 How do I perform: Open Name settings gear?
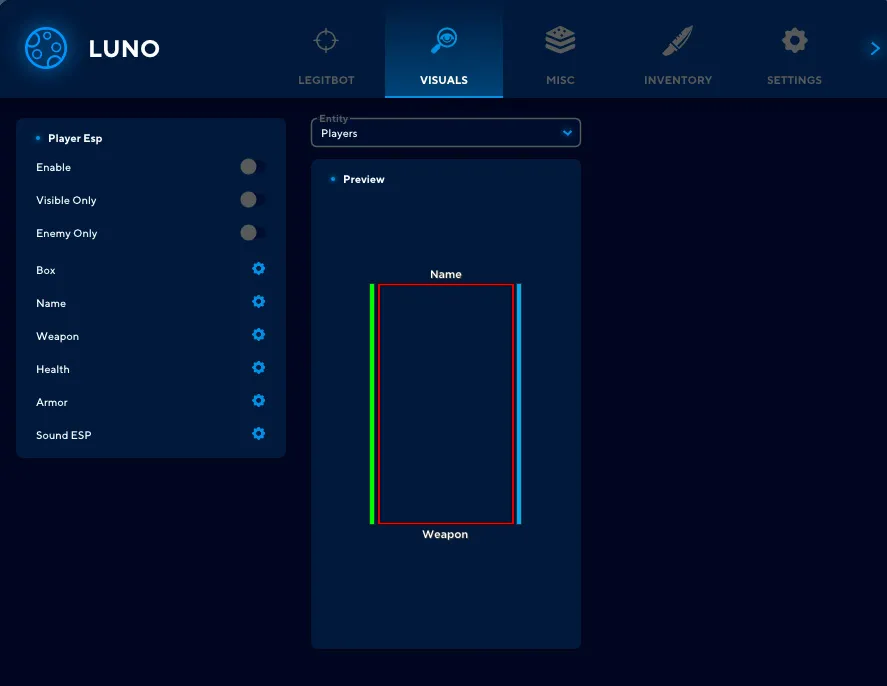click(259, 301)
